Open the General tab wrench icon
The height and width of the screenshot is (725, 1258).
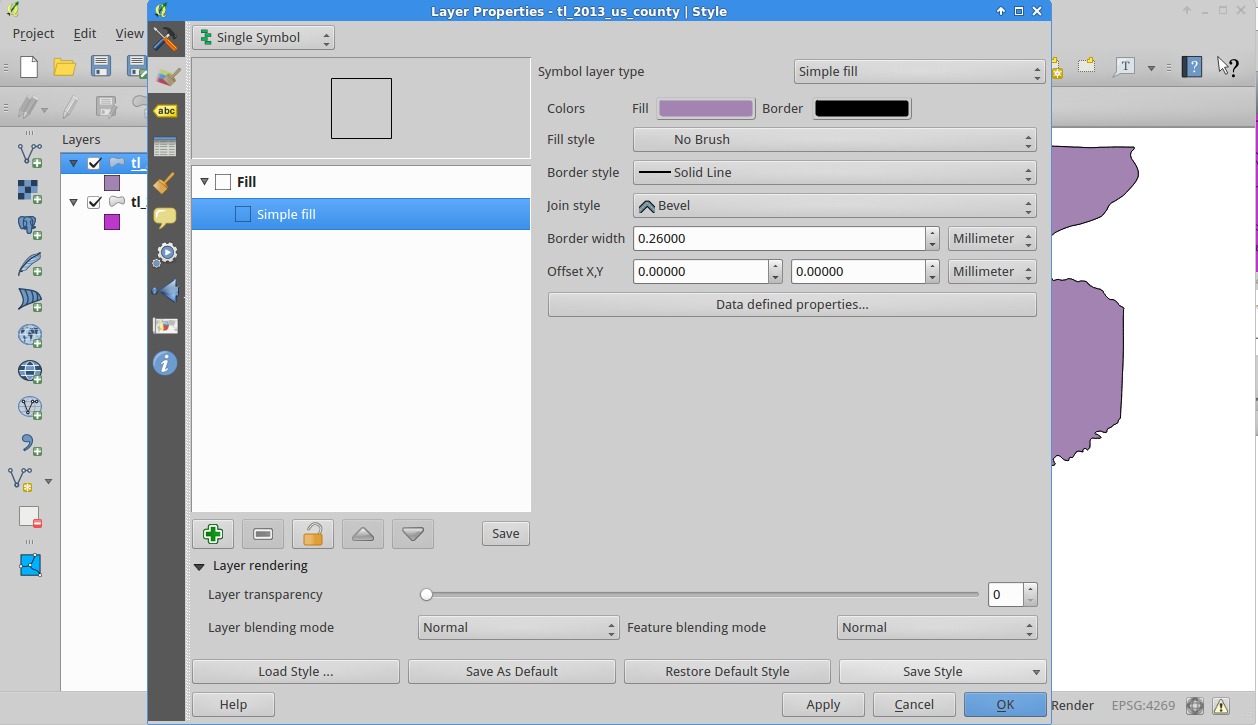[x=166, y=39]
